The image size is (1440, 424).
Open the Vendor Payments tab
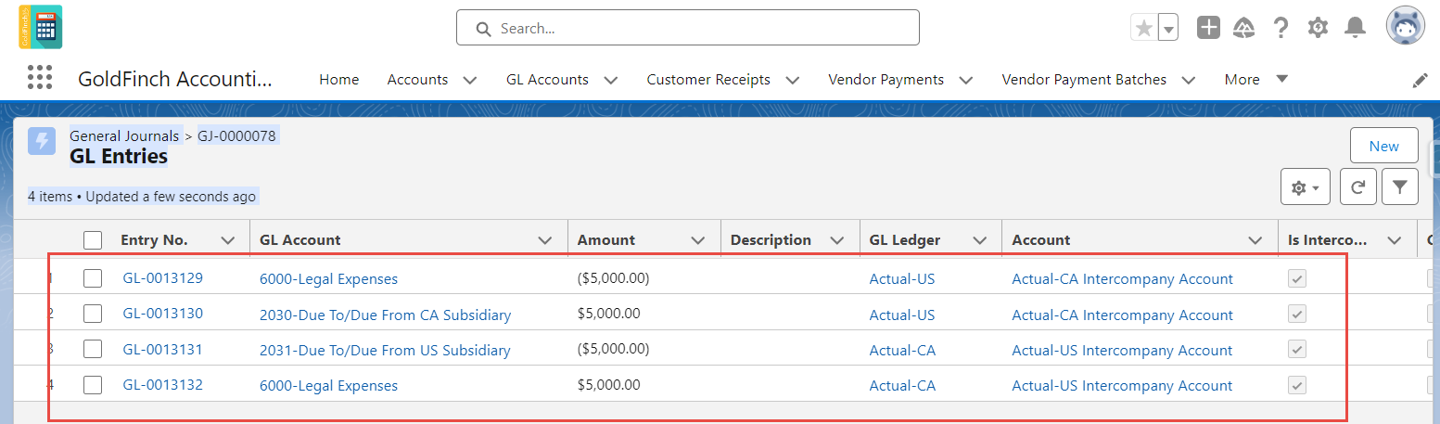(x=886, y=79)
